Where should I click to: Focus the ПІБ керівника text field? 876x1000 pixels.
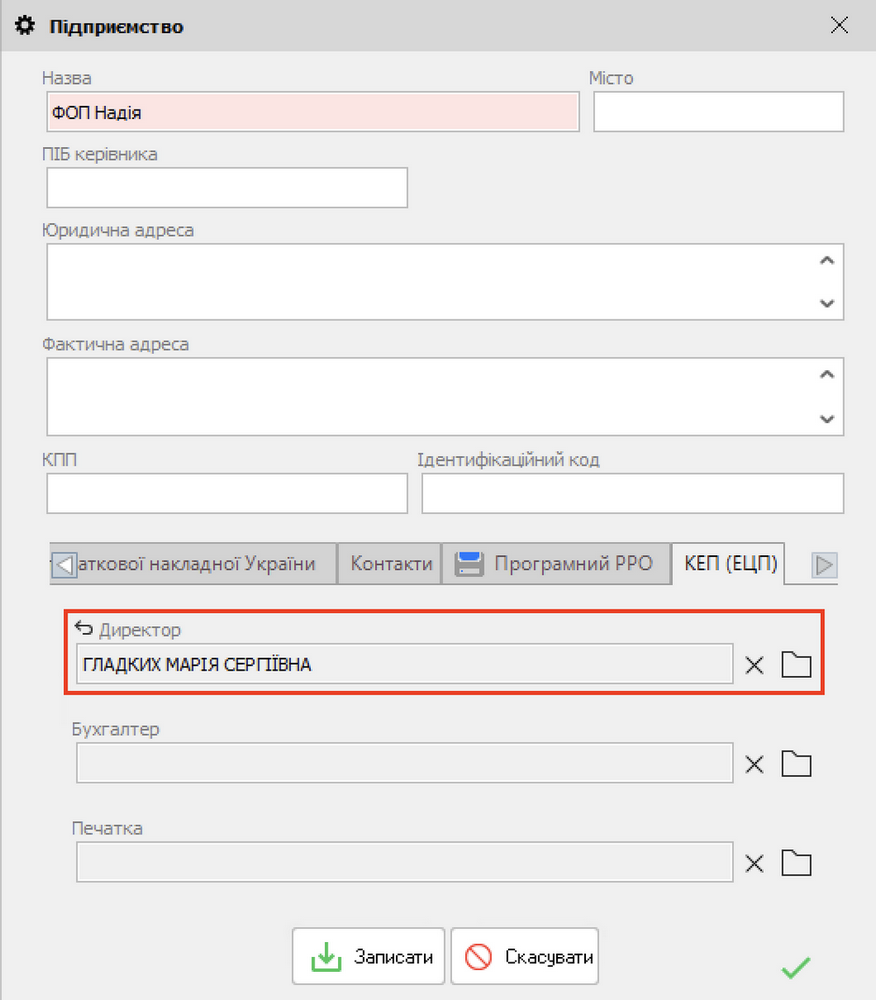[227, 188]
